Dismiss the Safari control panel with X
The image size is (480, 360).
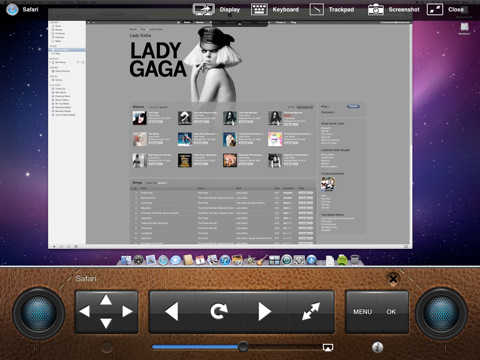click(x=393, y=279)
